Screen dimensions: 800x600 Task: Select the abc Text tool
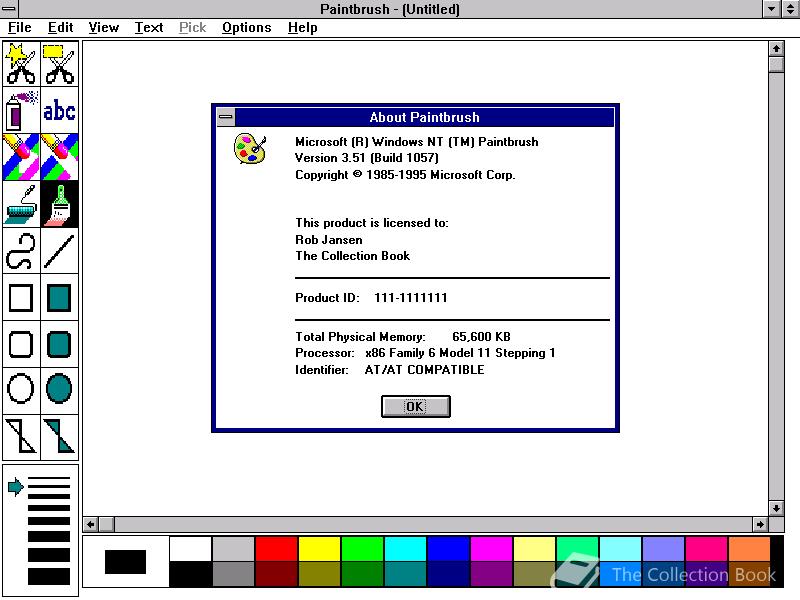(60, 110)
